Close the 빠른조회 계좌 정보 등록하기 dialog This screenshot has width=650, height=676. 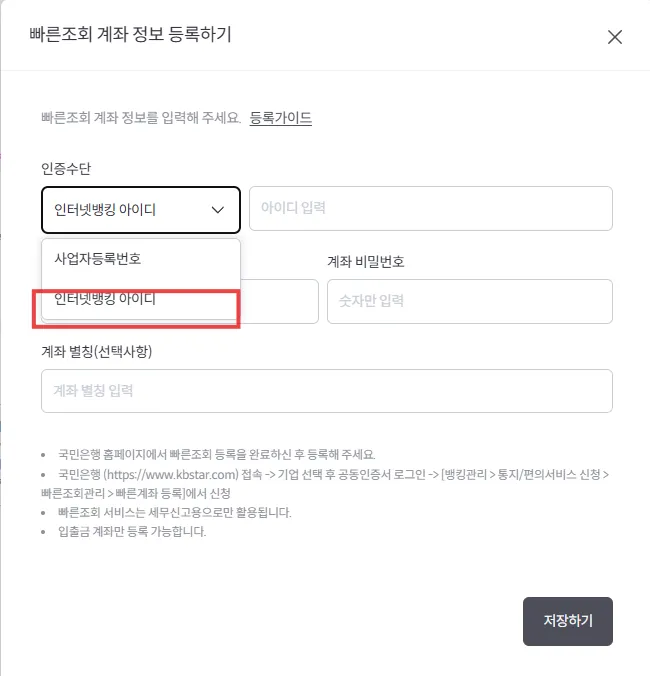[x=615, y=37]
